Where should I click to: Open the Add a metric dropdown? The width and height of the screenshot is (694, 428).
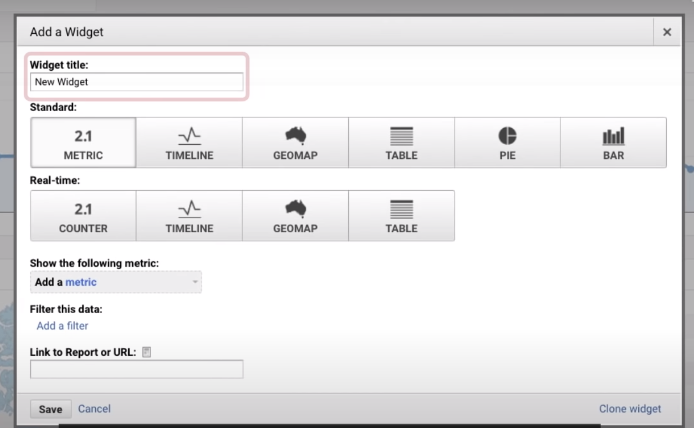point(116,282)
